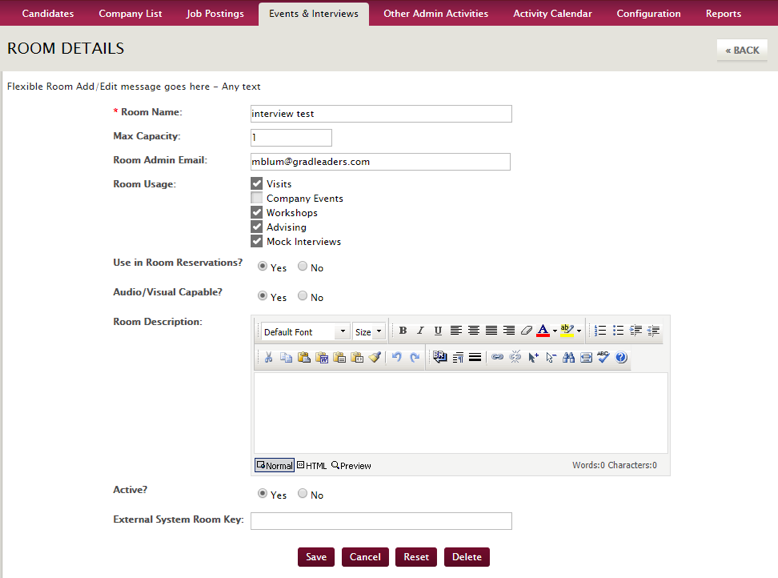Image resolution: width=778 pixels, height=578 pixels.
Task: Redo the last edit
Action: tap(414, 357)
